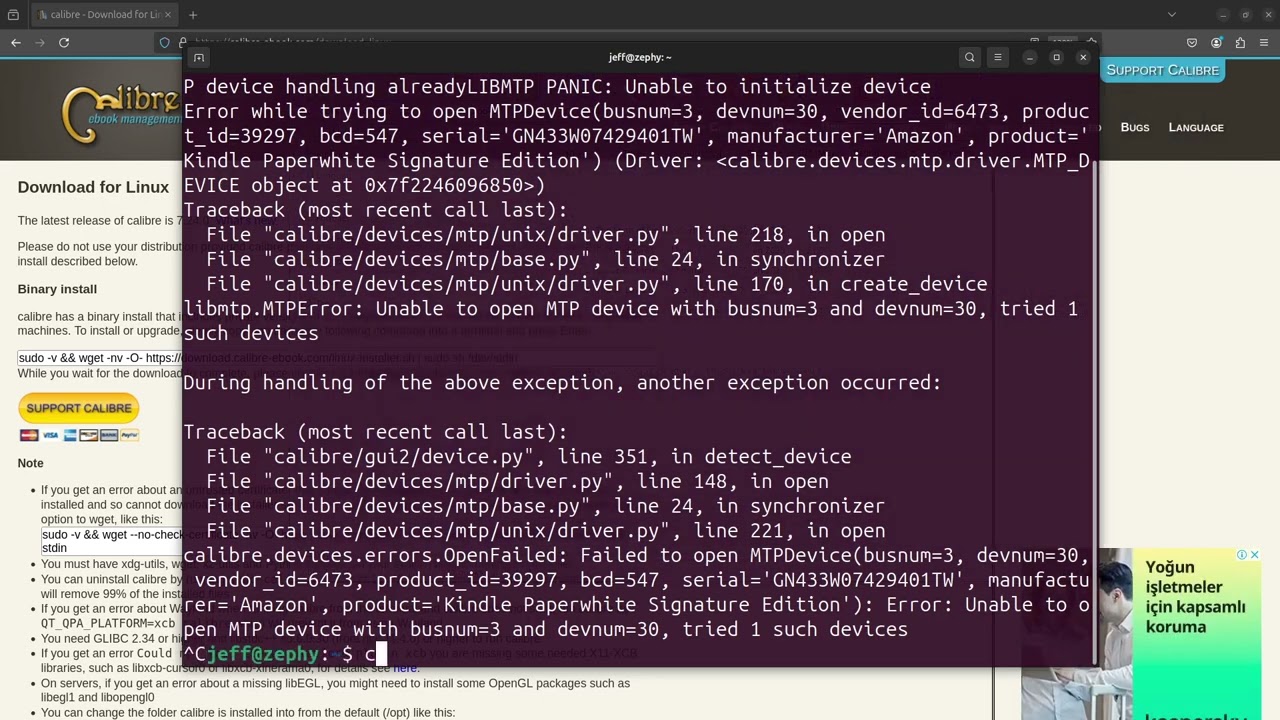The width and height of the screenshot is (1280, 720).
Task: Add a new terminal tab
Action: (199, 58)
